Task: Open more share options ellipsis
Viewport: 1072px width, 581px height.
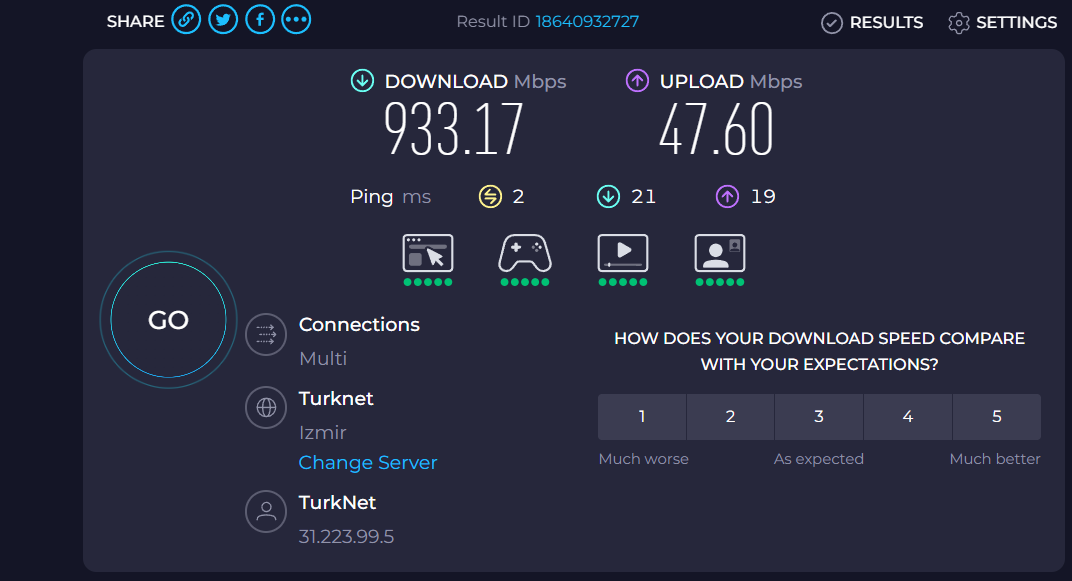Action: tap(296, 20)
